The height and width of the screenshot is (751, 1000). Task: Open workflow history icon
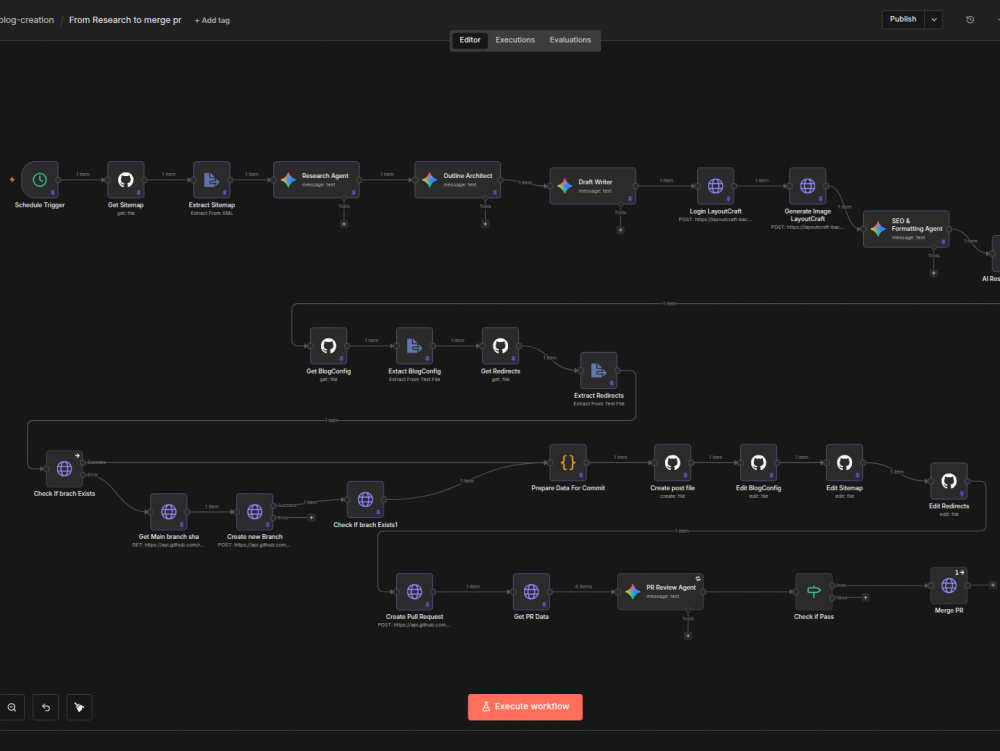tap(970, 20)
